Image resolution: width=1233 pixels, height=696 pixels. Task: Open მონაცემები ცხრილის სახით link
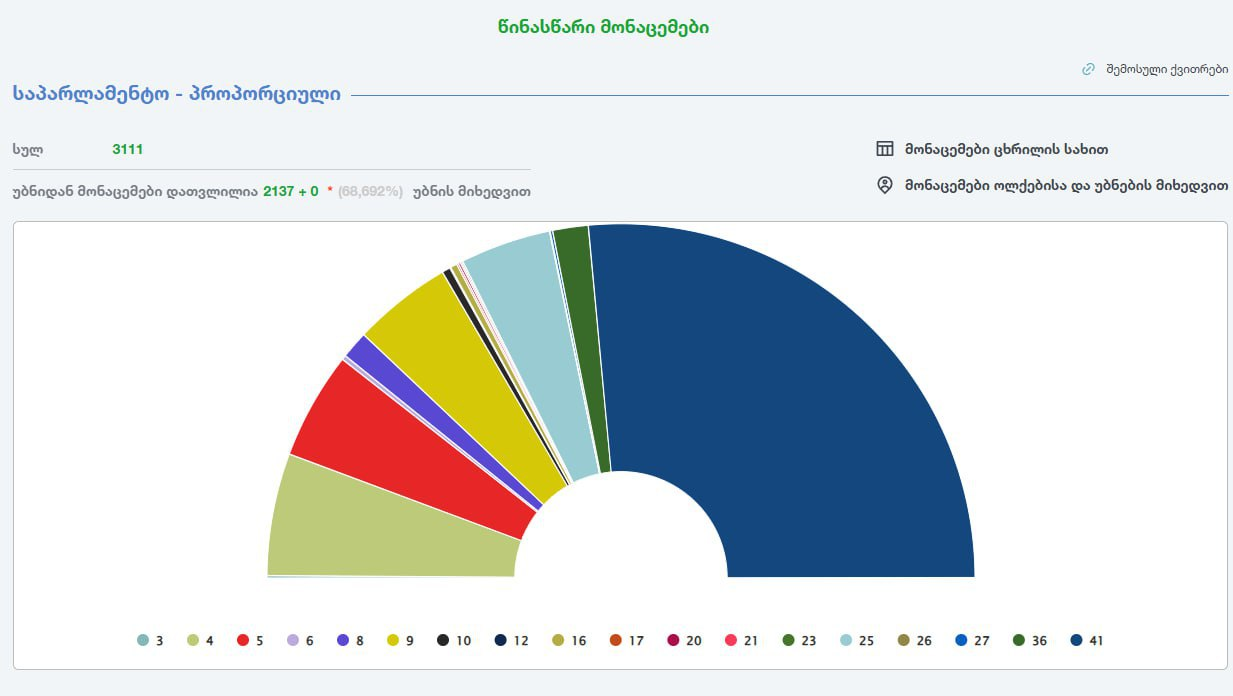pyautogui.click(x=1006, y=149)
